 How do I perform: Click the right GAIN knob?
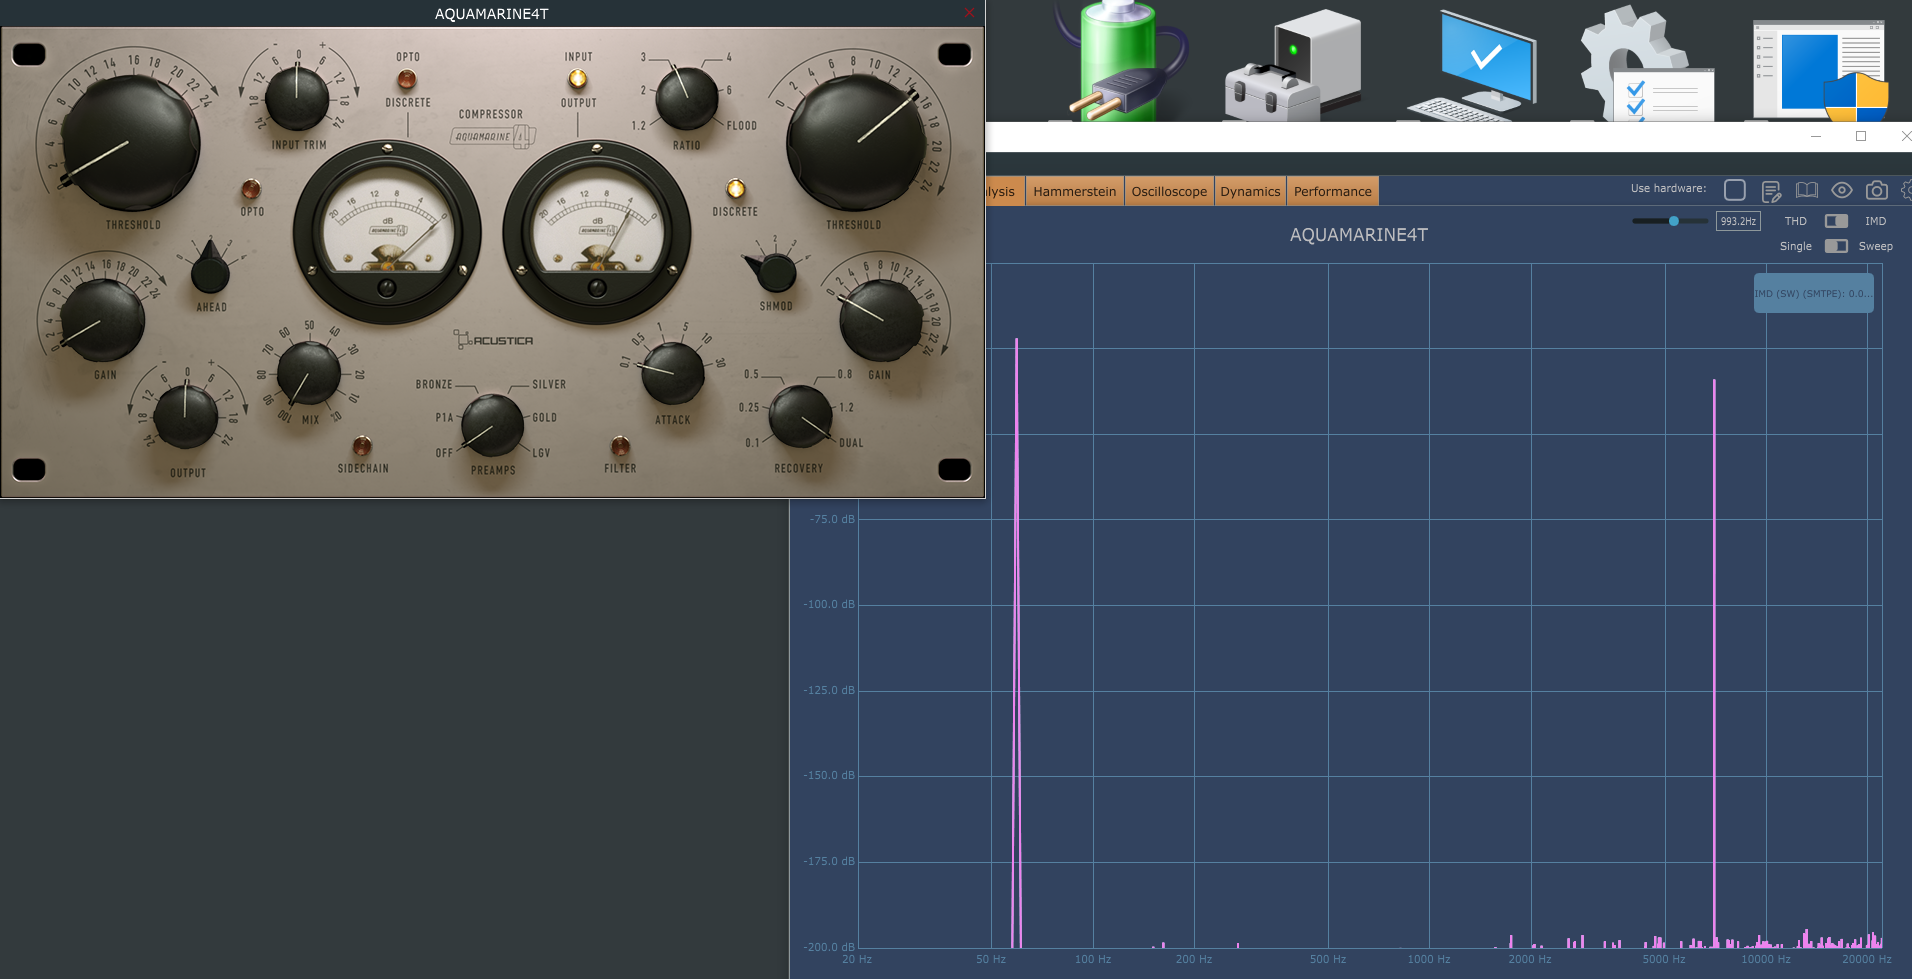pyautogui.click(x=881, y=320)
